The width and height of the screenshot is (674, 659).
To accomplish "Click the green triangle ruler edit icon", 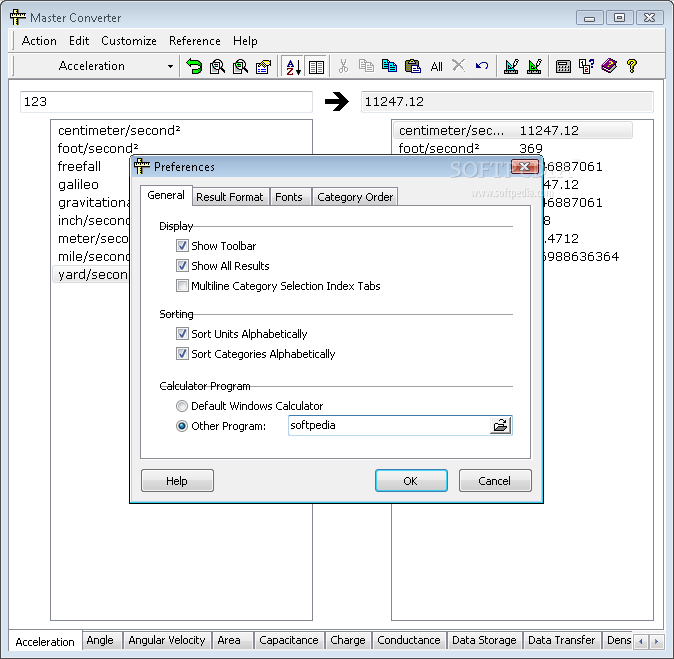I will (534, 66).
